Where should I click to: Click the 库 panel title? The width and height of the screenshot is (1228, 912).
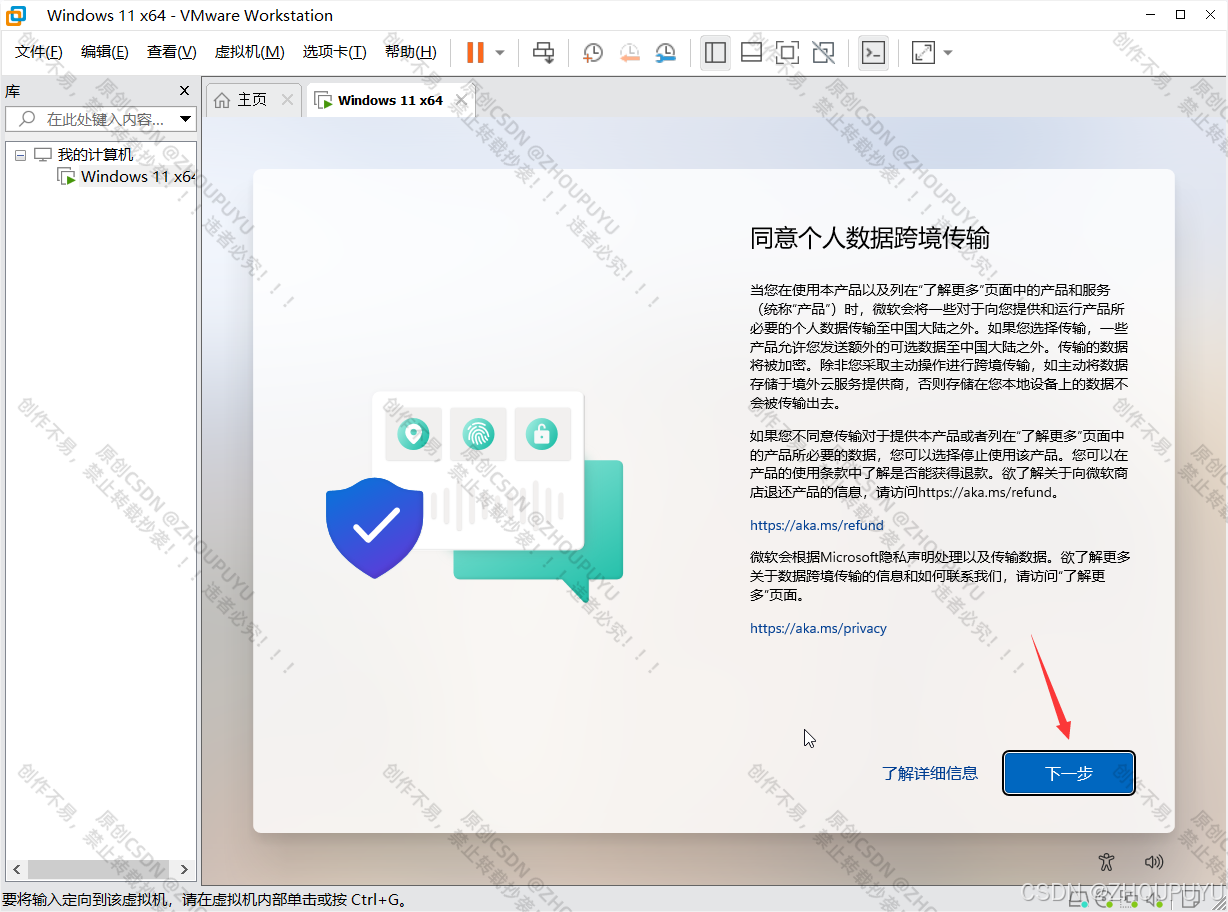point(13,90)
